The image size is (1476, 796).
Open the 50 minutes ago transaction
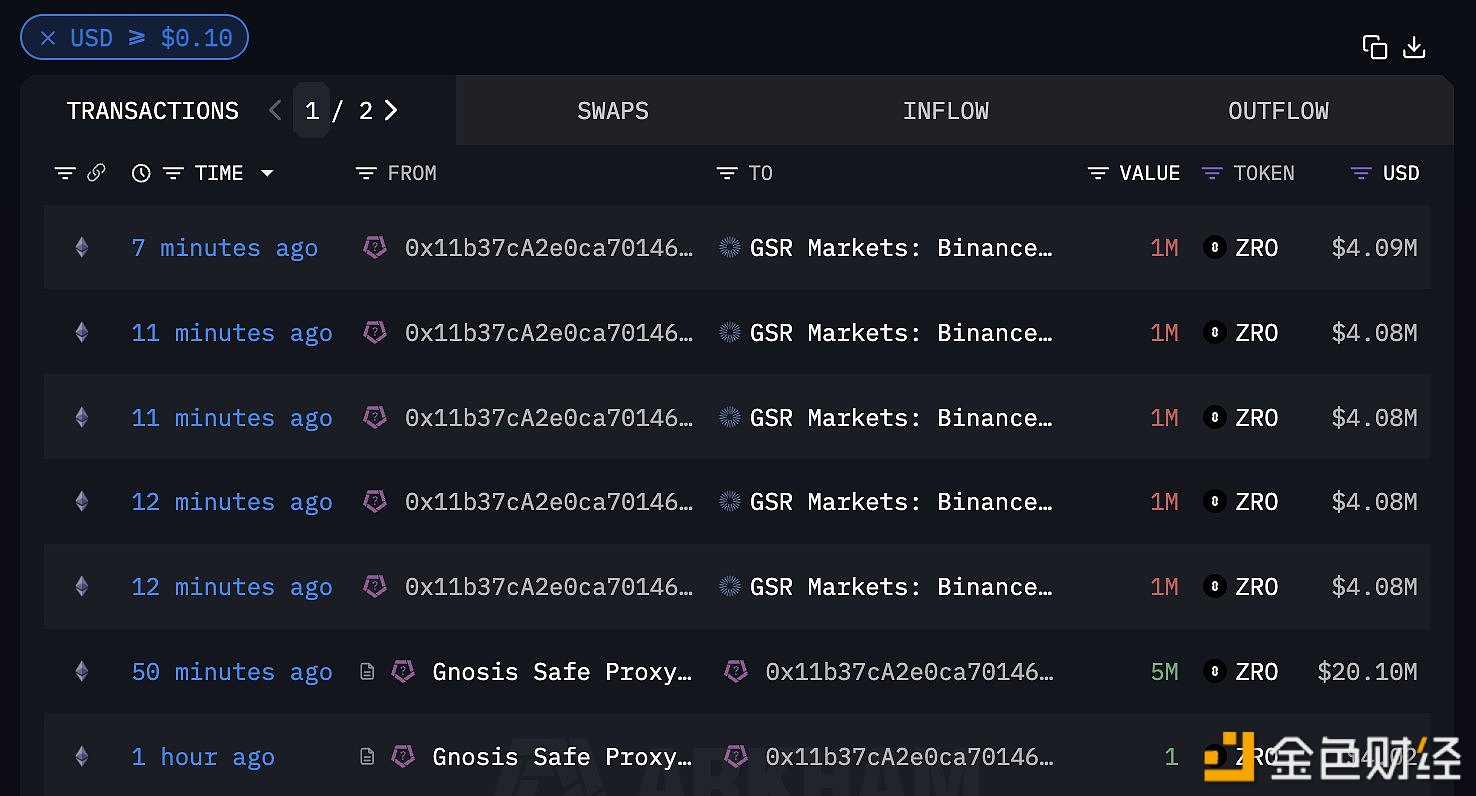[x=232, y=672]
